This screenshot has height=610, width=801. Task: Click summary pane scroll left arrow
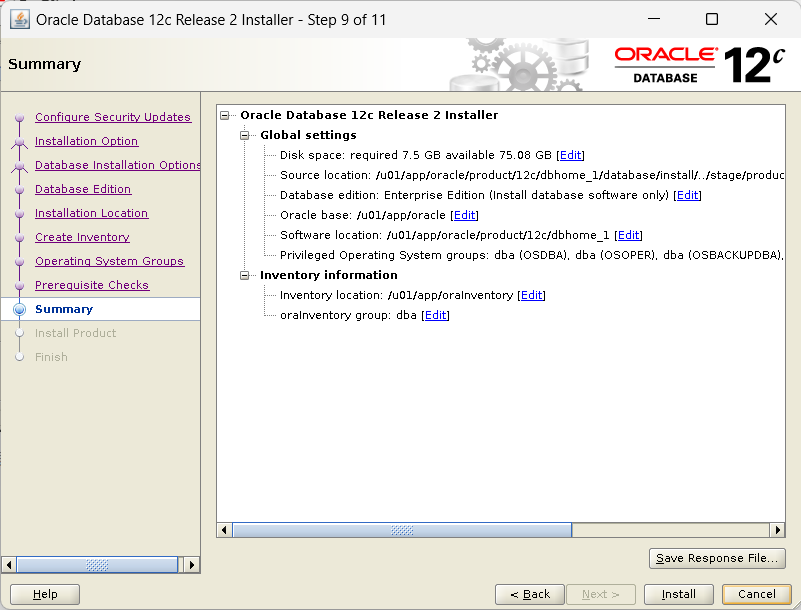[224, 530]
